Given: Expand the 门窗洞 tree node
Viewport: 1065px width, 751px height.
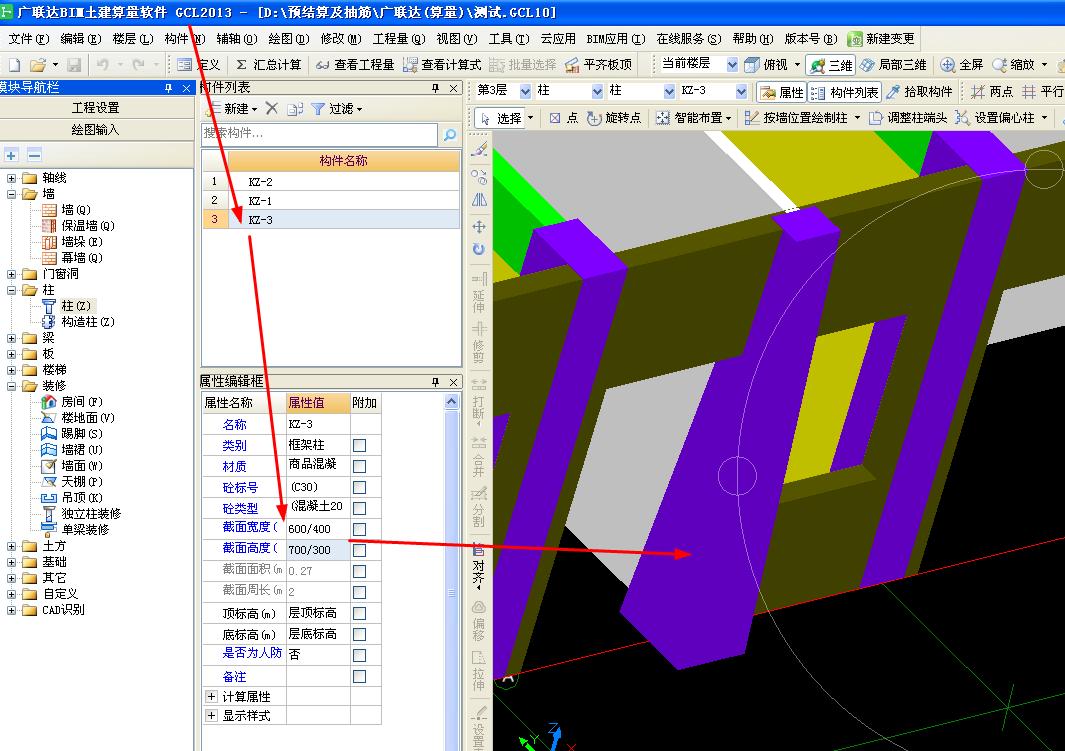Looking at the screenshot, I should pos(12,274).
